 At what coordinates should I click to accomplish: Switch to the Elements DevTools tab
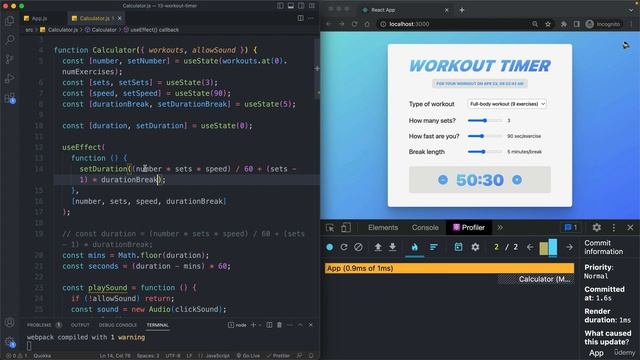pyautogui.click(x=383, y=228)
